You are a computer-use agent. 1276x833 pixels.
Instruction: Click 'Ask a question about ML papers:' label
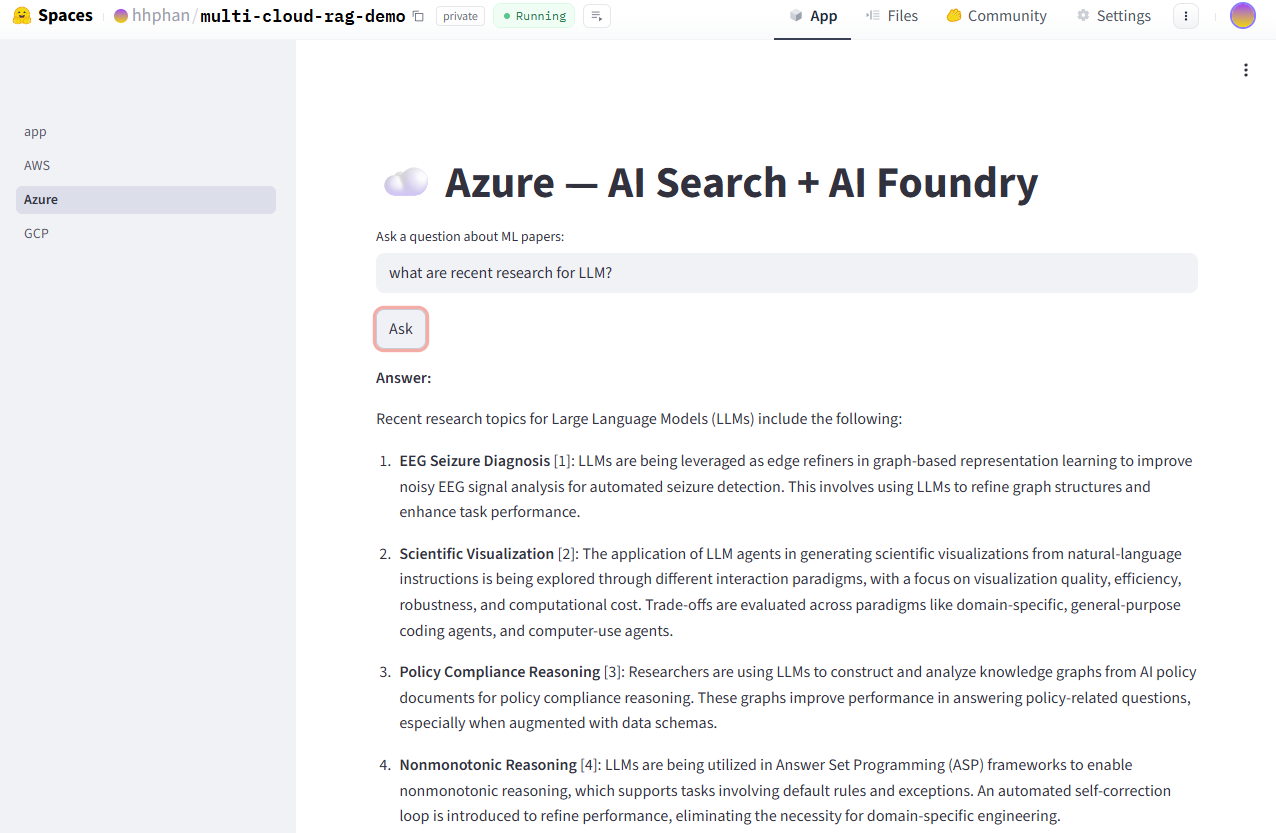click(x=470, y=237)
